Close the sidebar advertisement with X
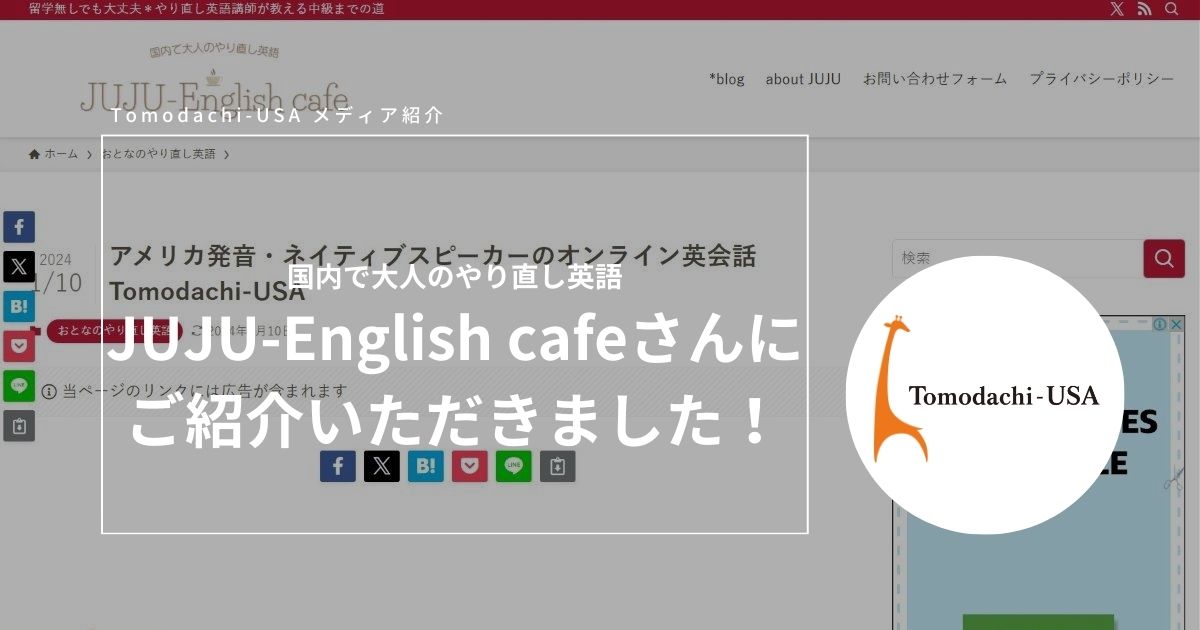 pyautogui.click(x=1177, y=324)
